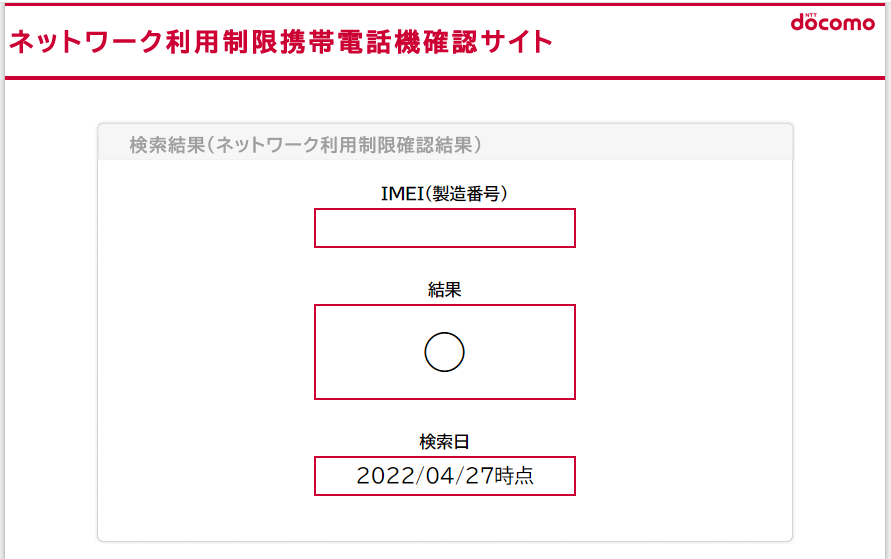Click the 結果 label

coord(444,290)
